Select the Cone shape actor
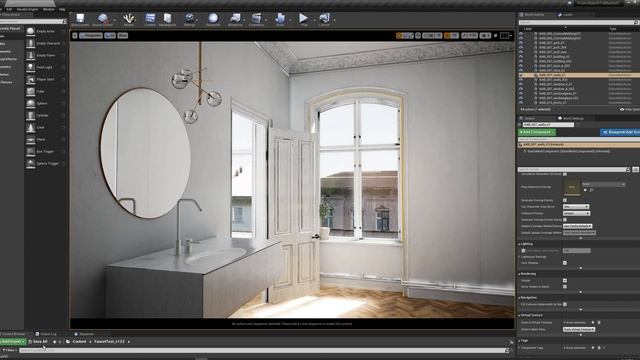 (x=46, y=128)
